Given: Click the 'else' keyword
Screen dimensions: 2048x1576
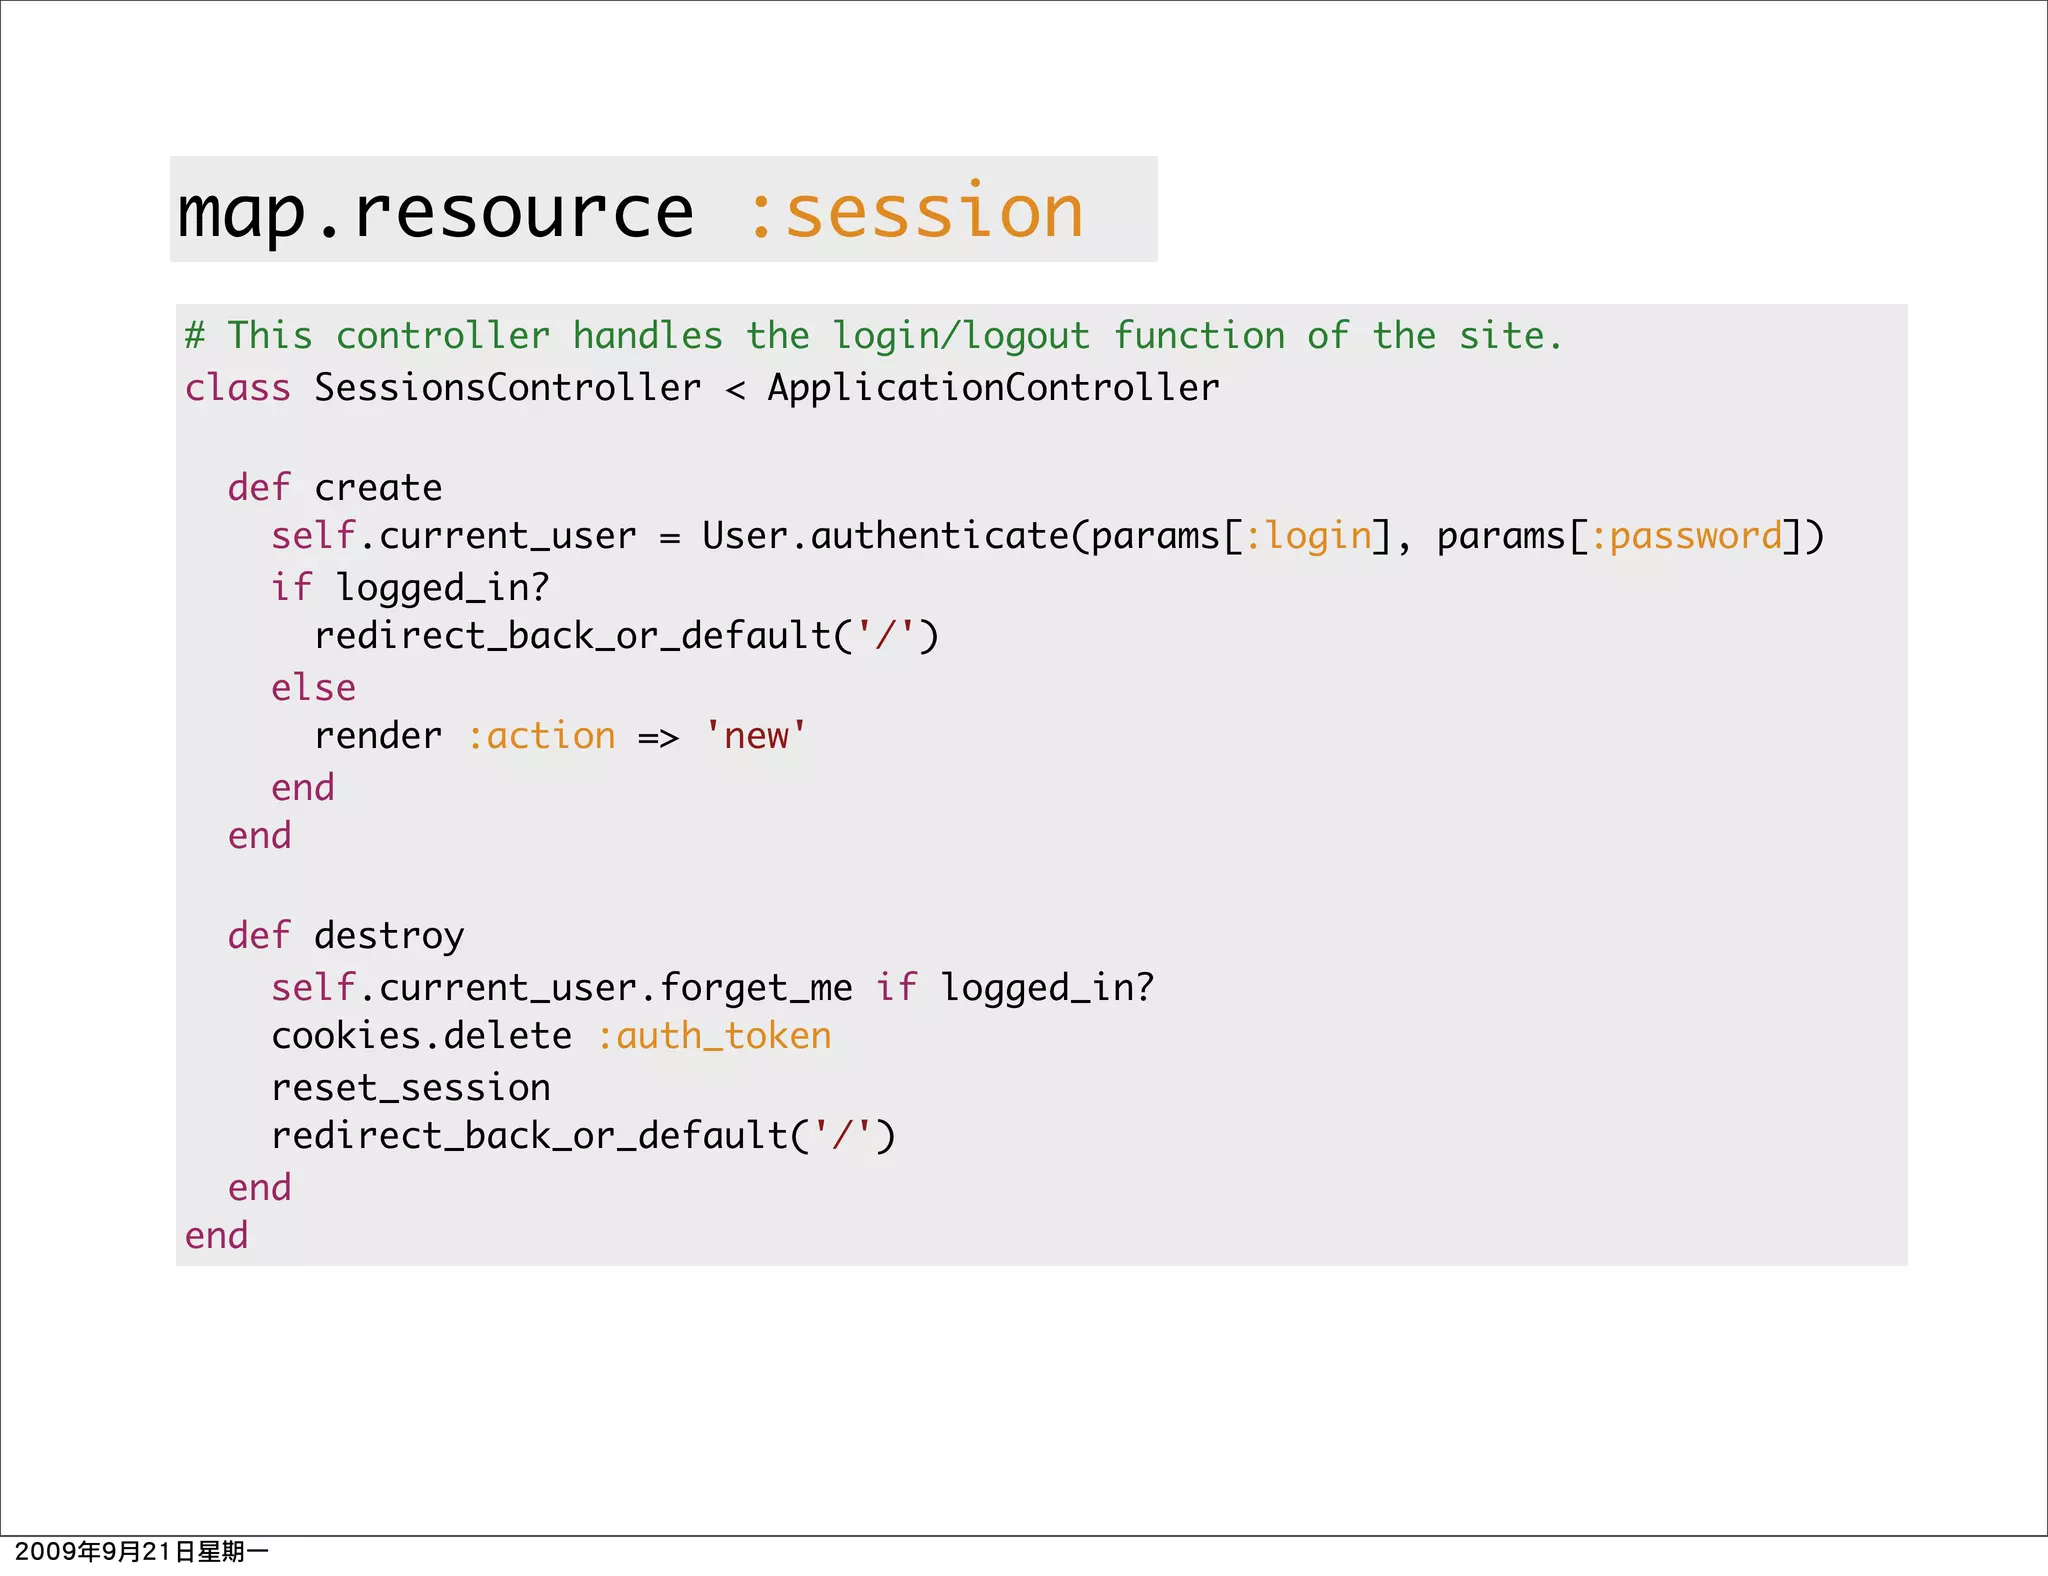Looking at the screenshot, I should (313, 688).
